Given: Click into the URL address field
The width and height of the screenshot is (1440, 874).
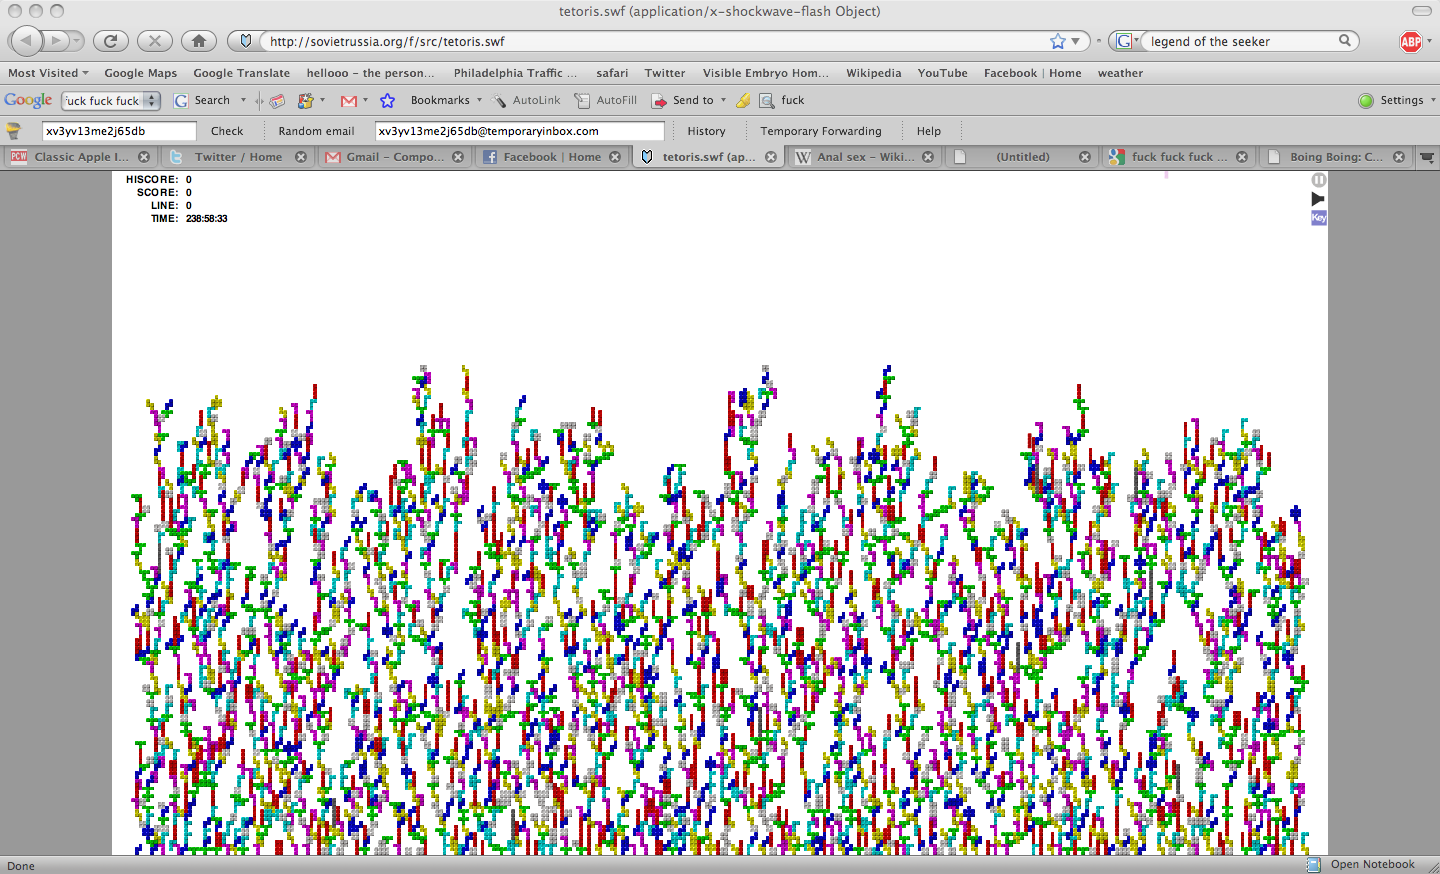Looking at the screenshot, I should pyautogui.click(x=650, y=41).
